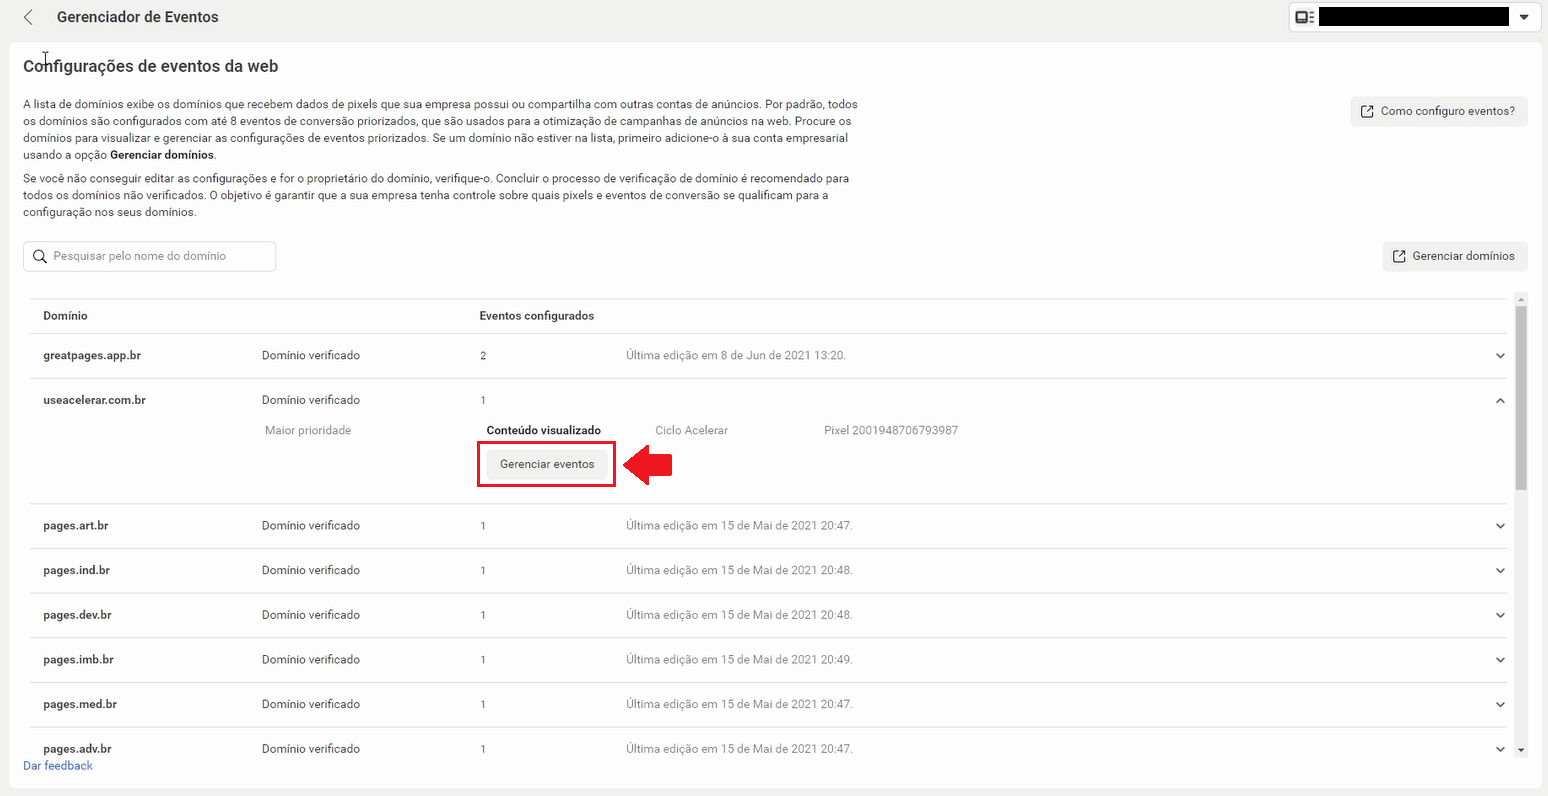Click external-link icon in Gerenciar domínios button
This screenshot has height=796, width=1548.
click(1399, 256)
